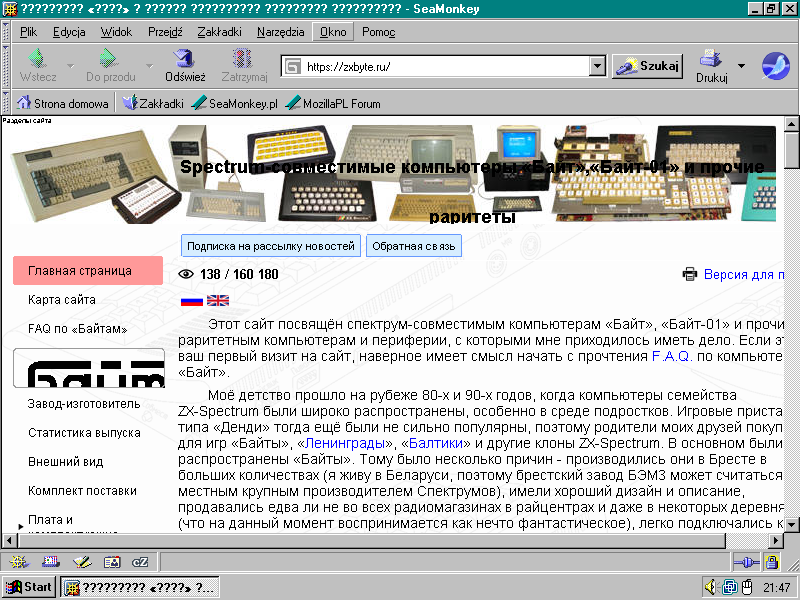Click the Do przodu forward arrow icon

(x=108, y=58)
